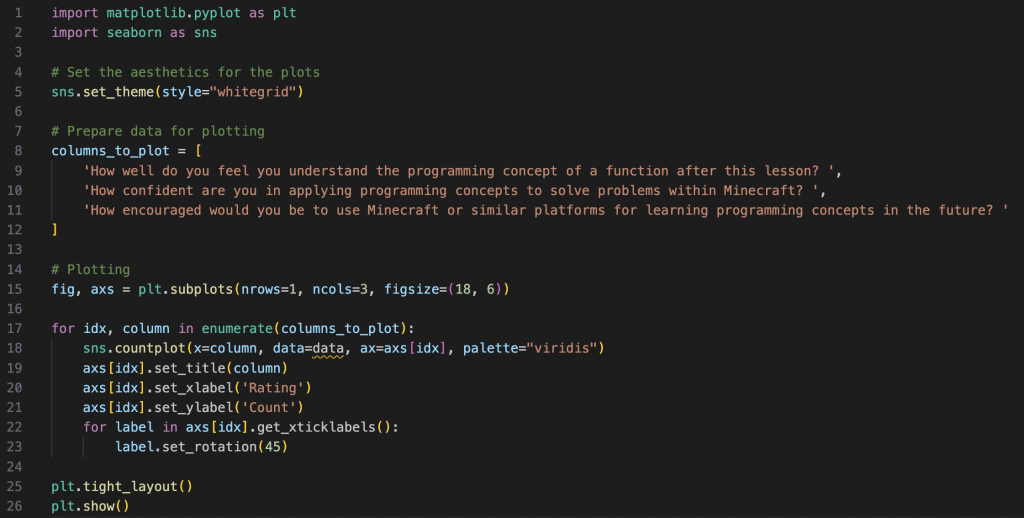
Task: Click the plt.show() statement
Action: tap(91, 505)
